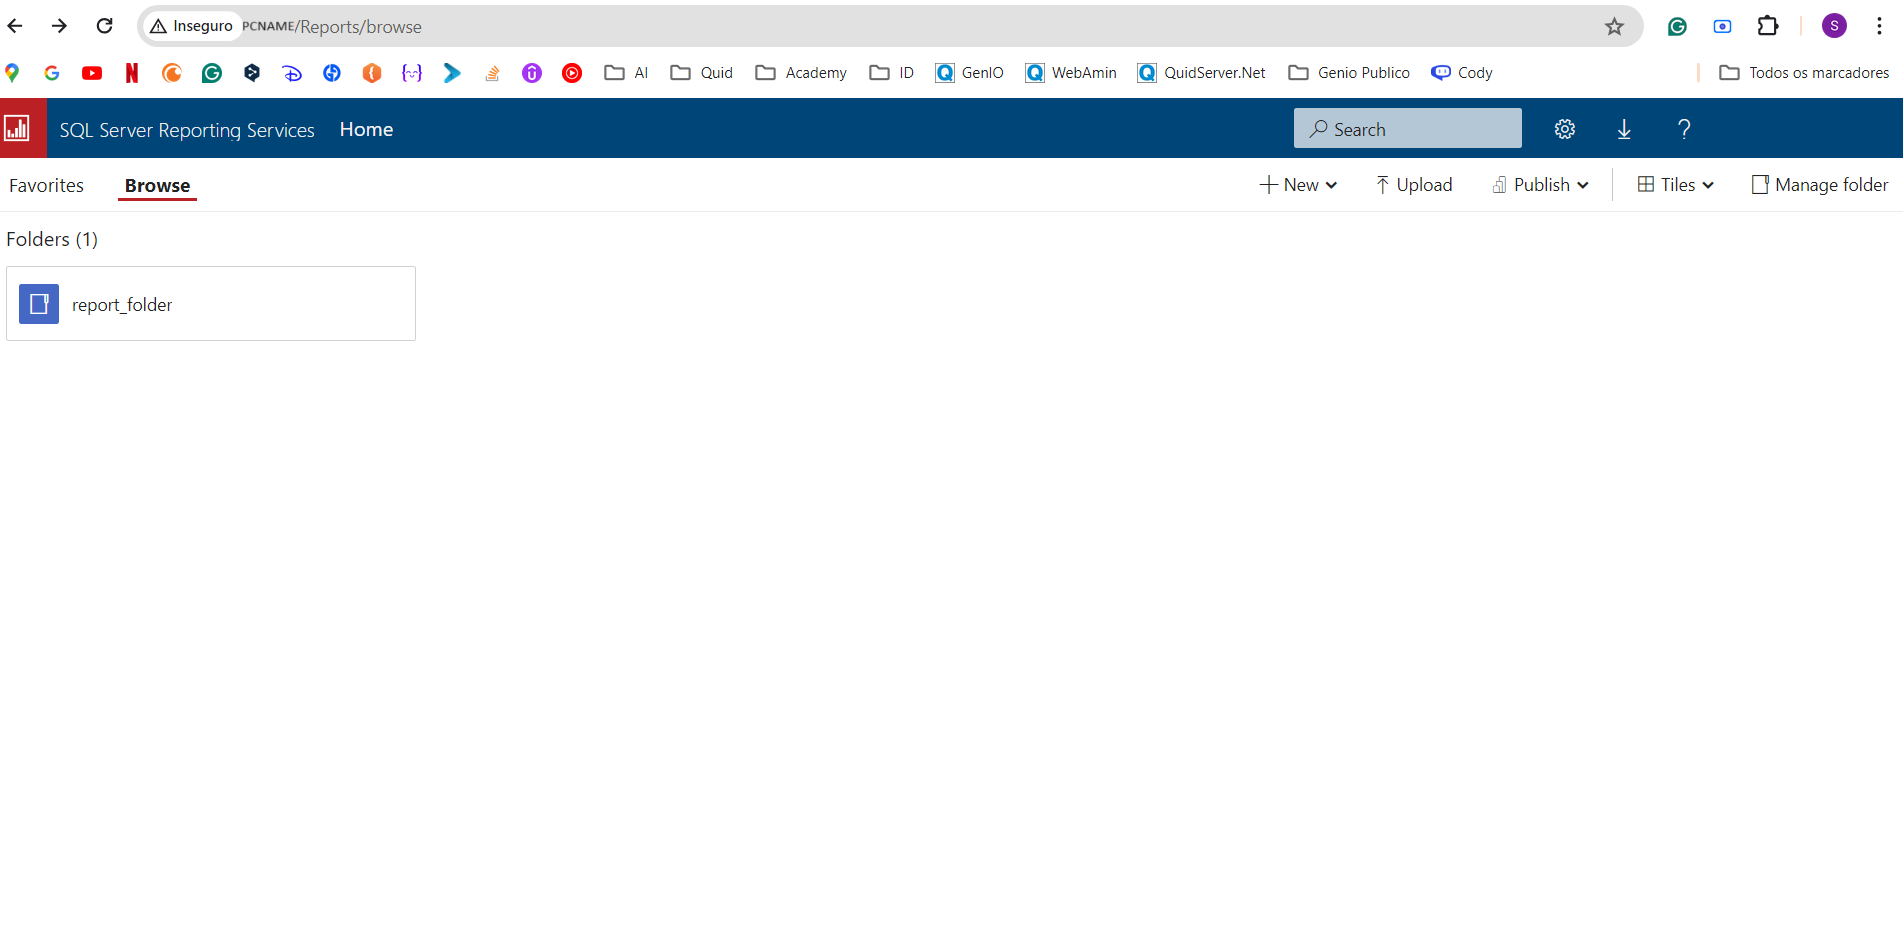
Task: Click the browser address bar URL
Action: point(332,27)
